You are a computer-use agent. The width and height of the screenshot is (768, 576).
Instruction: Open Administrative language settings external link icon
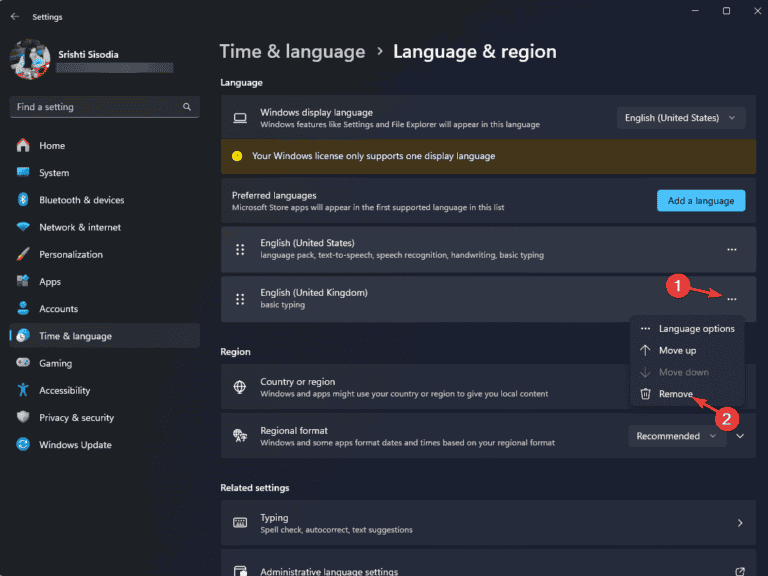(x=740, y=571)
